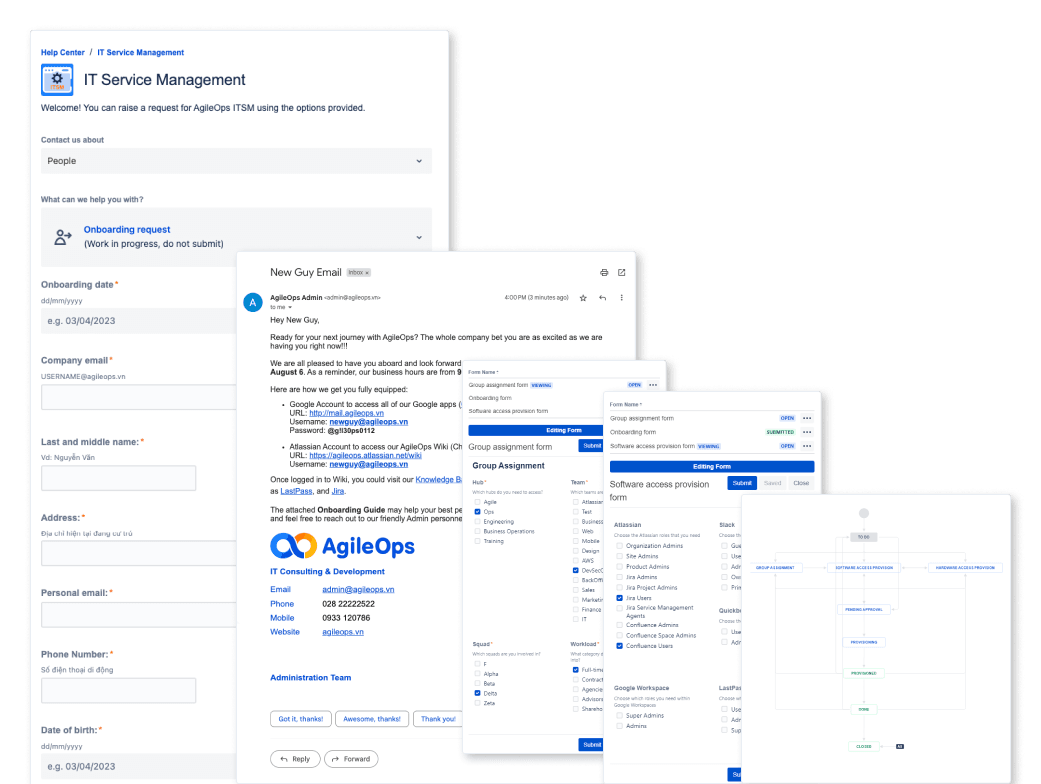This screenshot has height=784, width=1041.
Task: Open more actions for submitted Onboarding form
Action: pyautogui.click(x=807, y=432)
